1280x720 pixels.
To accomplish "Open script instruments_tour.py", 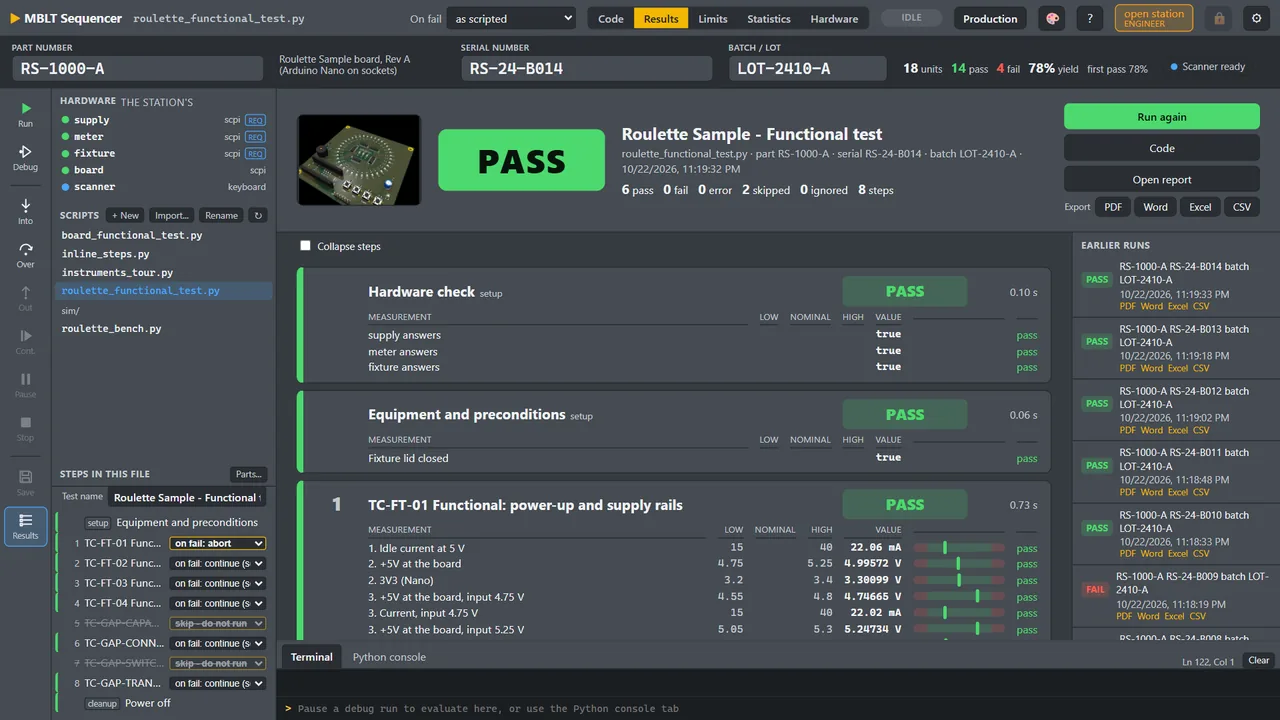I will point(117,272).
